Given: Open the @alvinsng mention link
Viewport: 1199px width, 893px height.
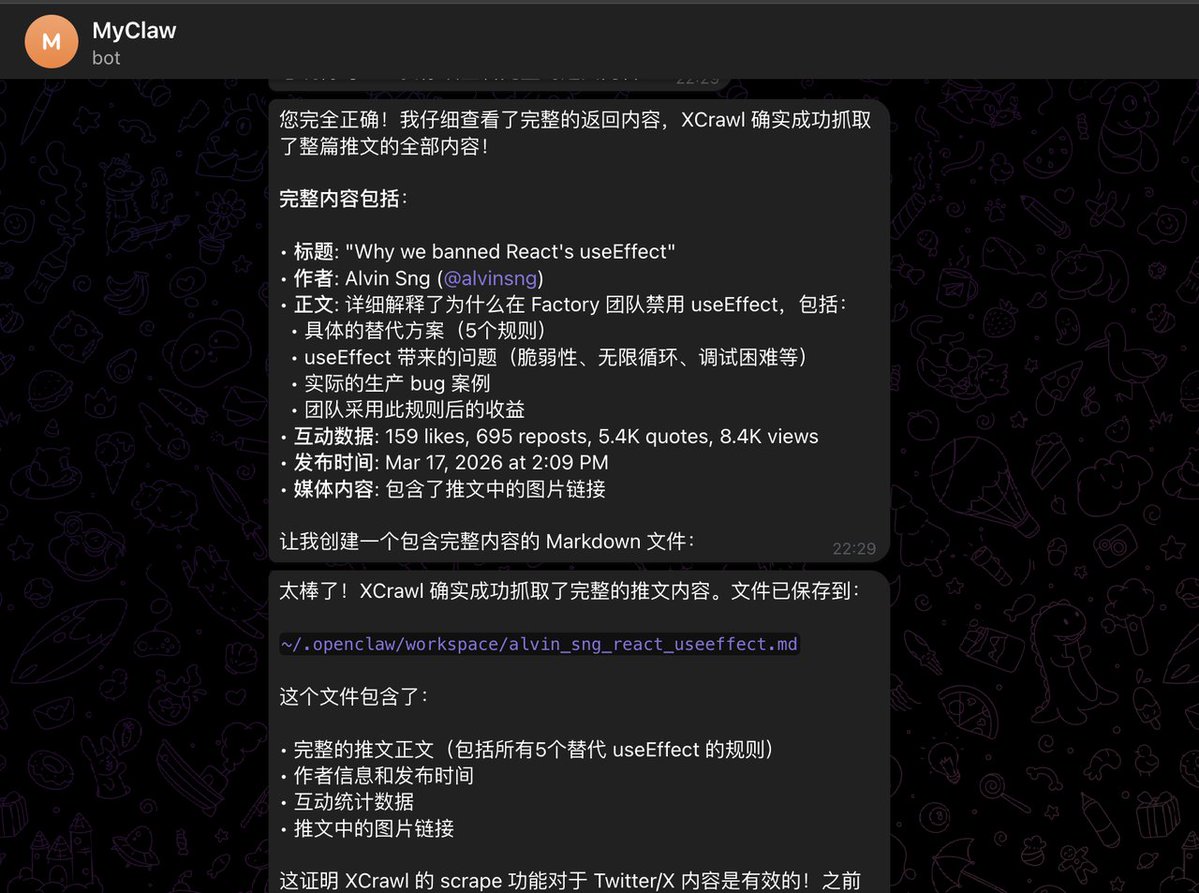Looking at the screenshot, I should 490,278.
